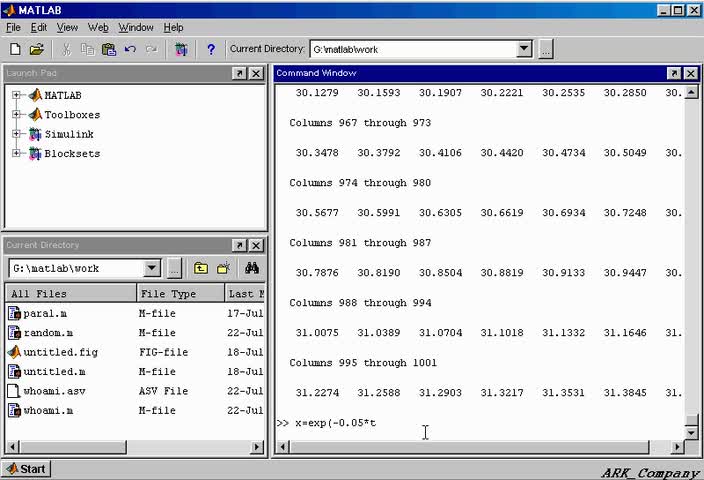Image resolution: width=704 pixels, height=480 pixels.
Task: Click the browse button beside toolbar Current Directory
Action: tap(546, 49)
